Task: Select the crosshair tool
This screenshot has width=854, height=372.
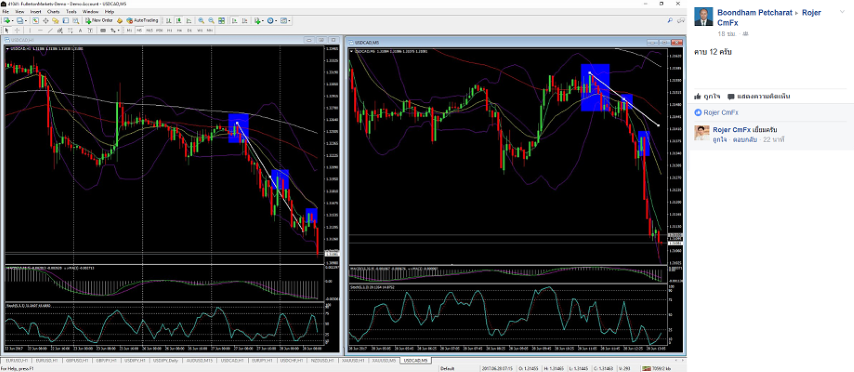Action: pyautogui.click(x=17, y=31)
